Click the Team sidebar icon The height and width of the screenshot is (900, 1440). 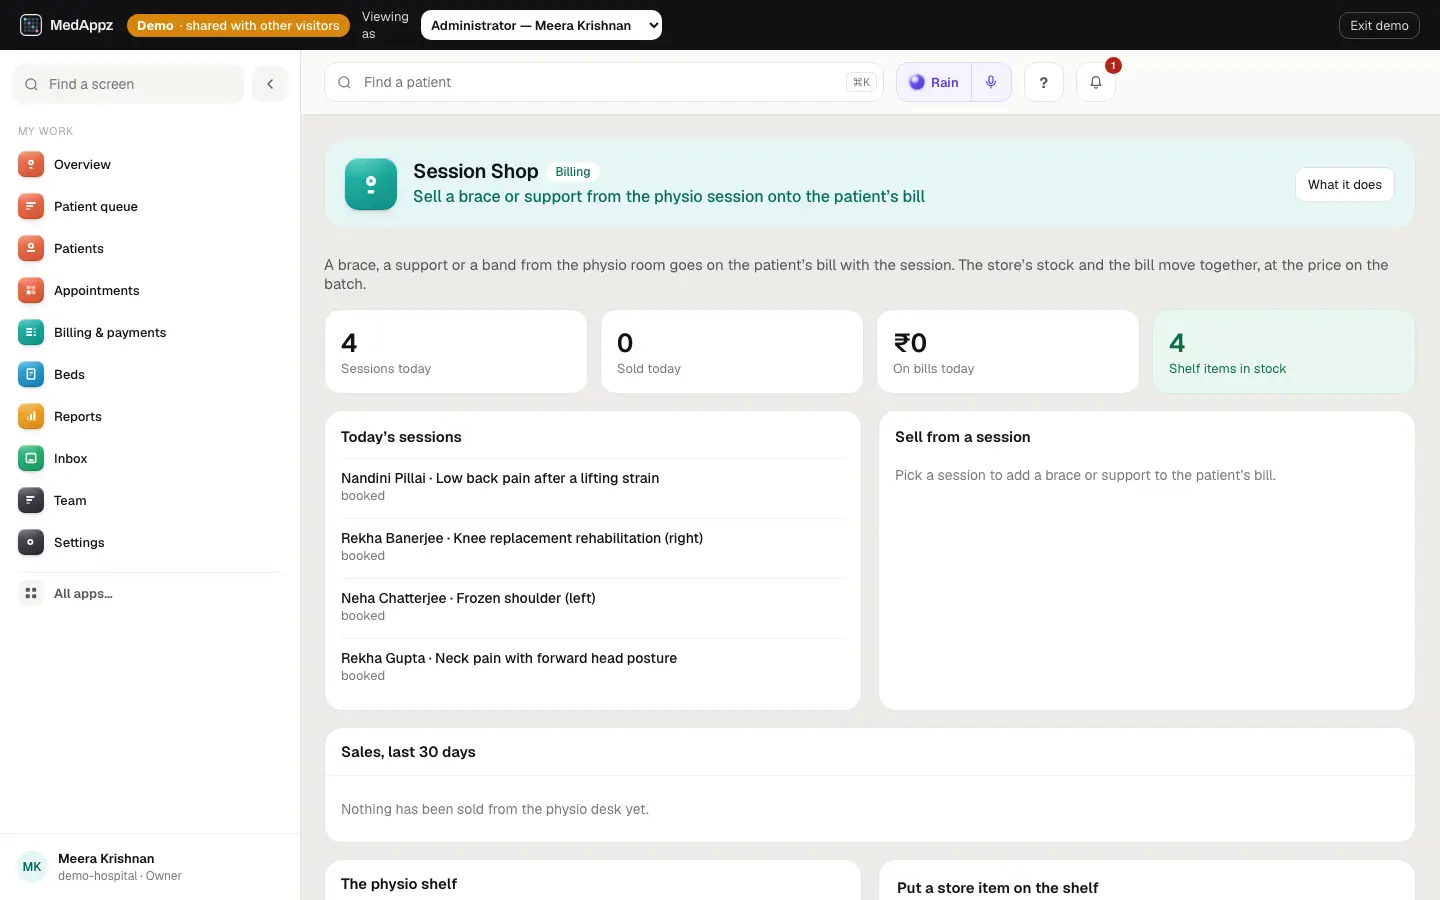pyautogui.click(x=31, y=500)
